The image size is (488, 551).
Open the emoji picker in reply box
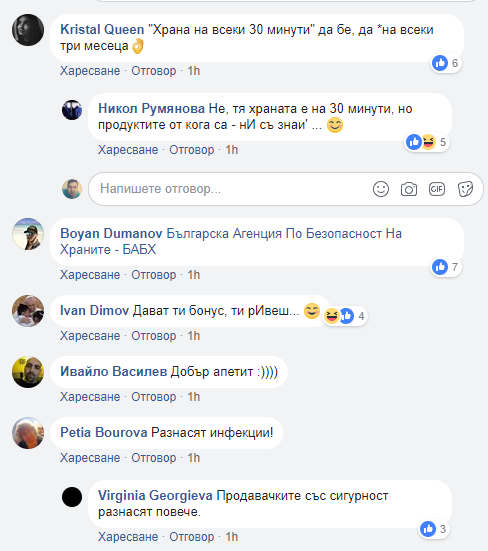[x=381, y=189]
